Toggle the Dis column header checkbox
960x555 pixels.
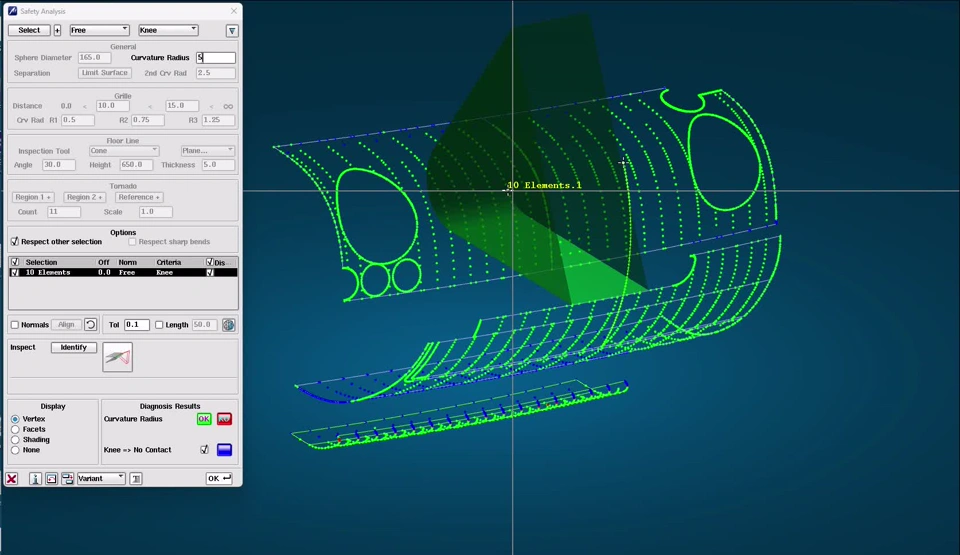210,262
